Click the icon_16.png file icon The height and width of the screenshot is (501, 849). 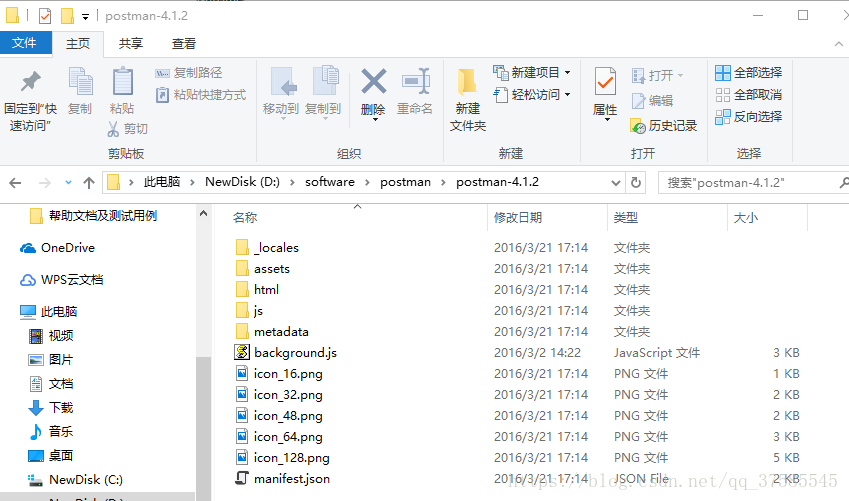242,373
